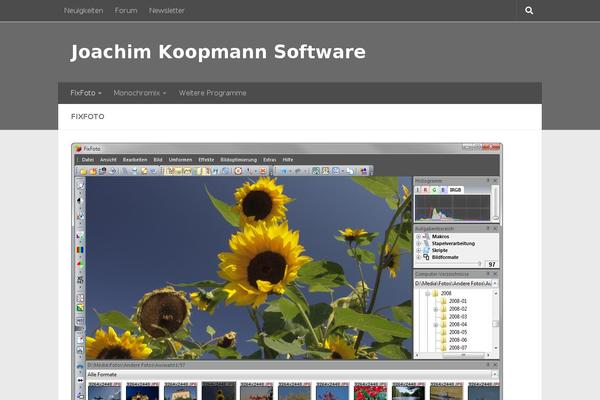The height and width of the screenshot is (400, 600).
Task: Click the round red target toolbar icon
Action: pyautogui.click(x=238, y=171)
